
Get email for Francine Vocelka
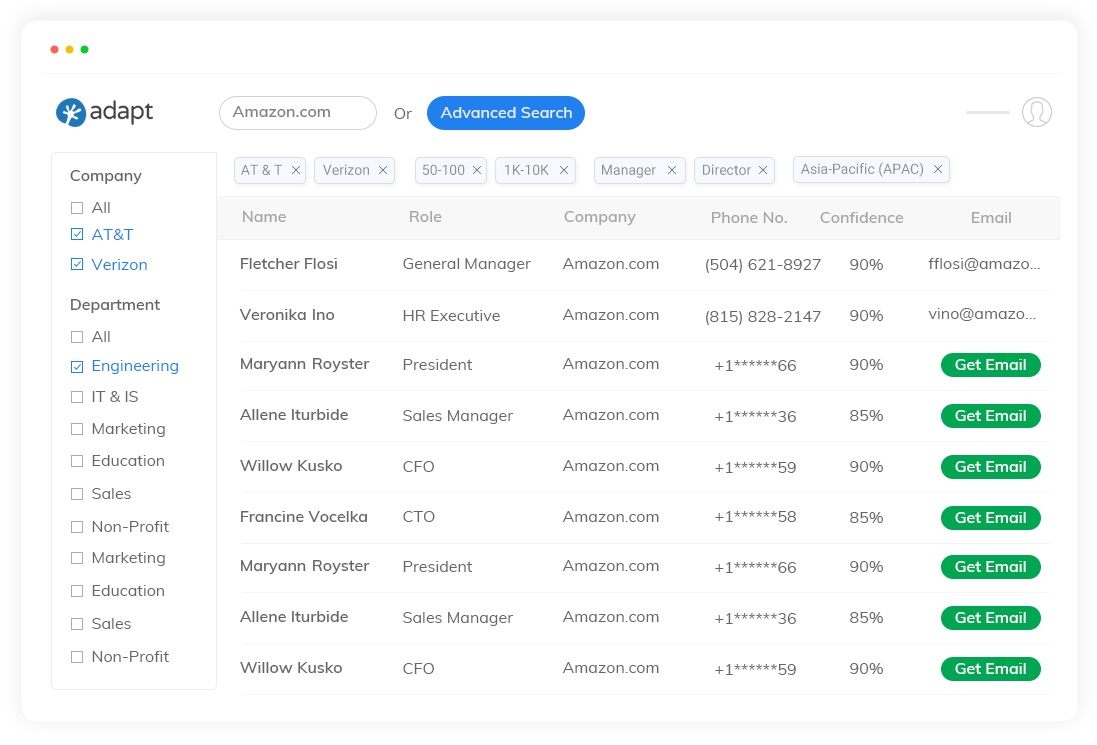coord(990,518)
